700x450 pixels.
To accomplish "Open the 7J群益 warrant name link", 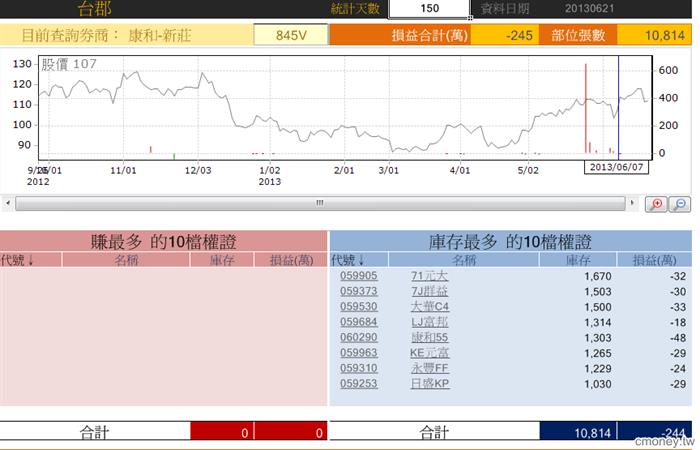I will [429, 291].
